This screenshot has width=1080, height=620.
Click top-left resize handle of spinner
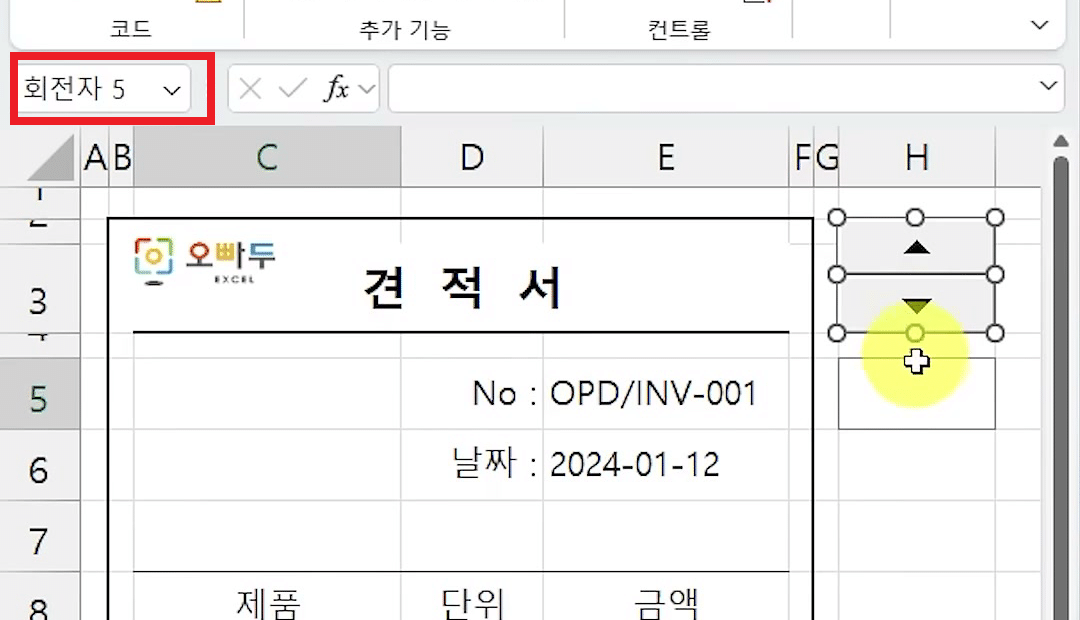click(836, 218)
